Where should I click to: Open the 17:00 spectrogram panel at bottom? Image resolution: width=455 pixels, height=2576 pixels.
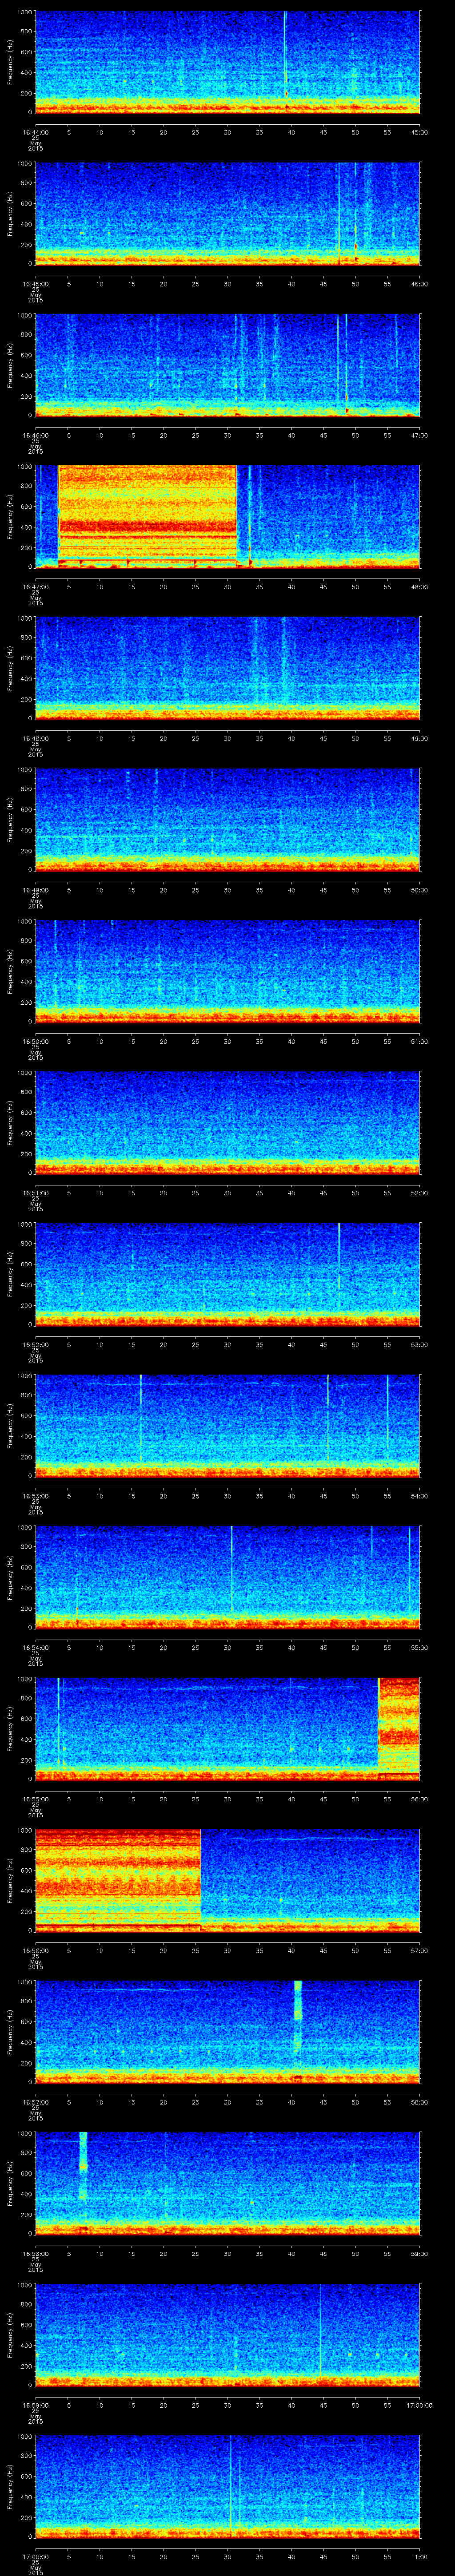point(227,2485)
